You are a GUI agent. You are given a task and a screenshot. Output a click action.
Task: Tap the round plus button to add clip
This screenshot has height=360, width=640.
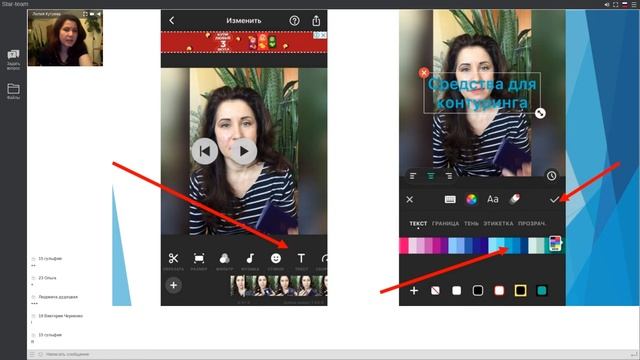[173, 285]
